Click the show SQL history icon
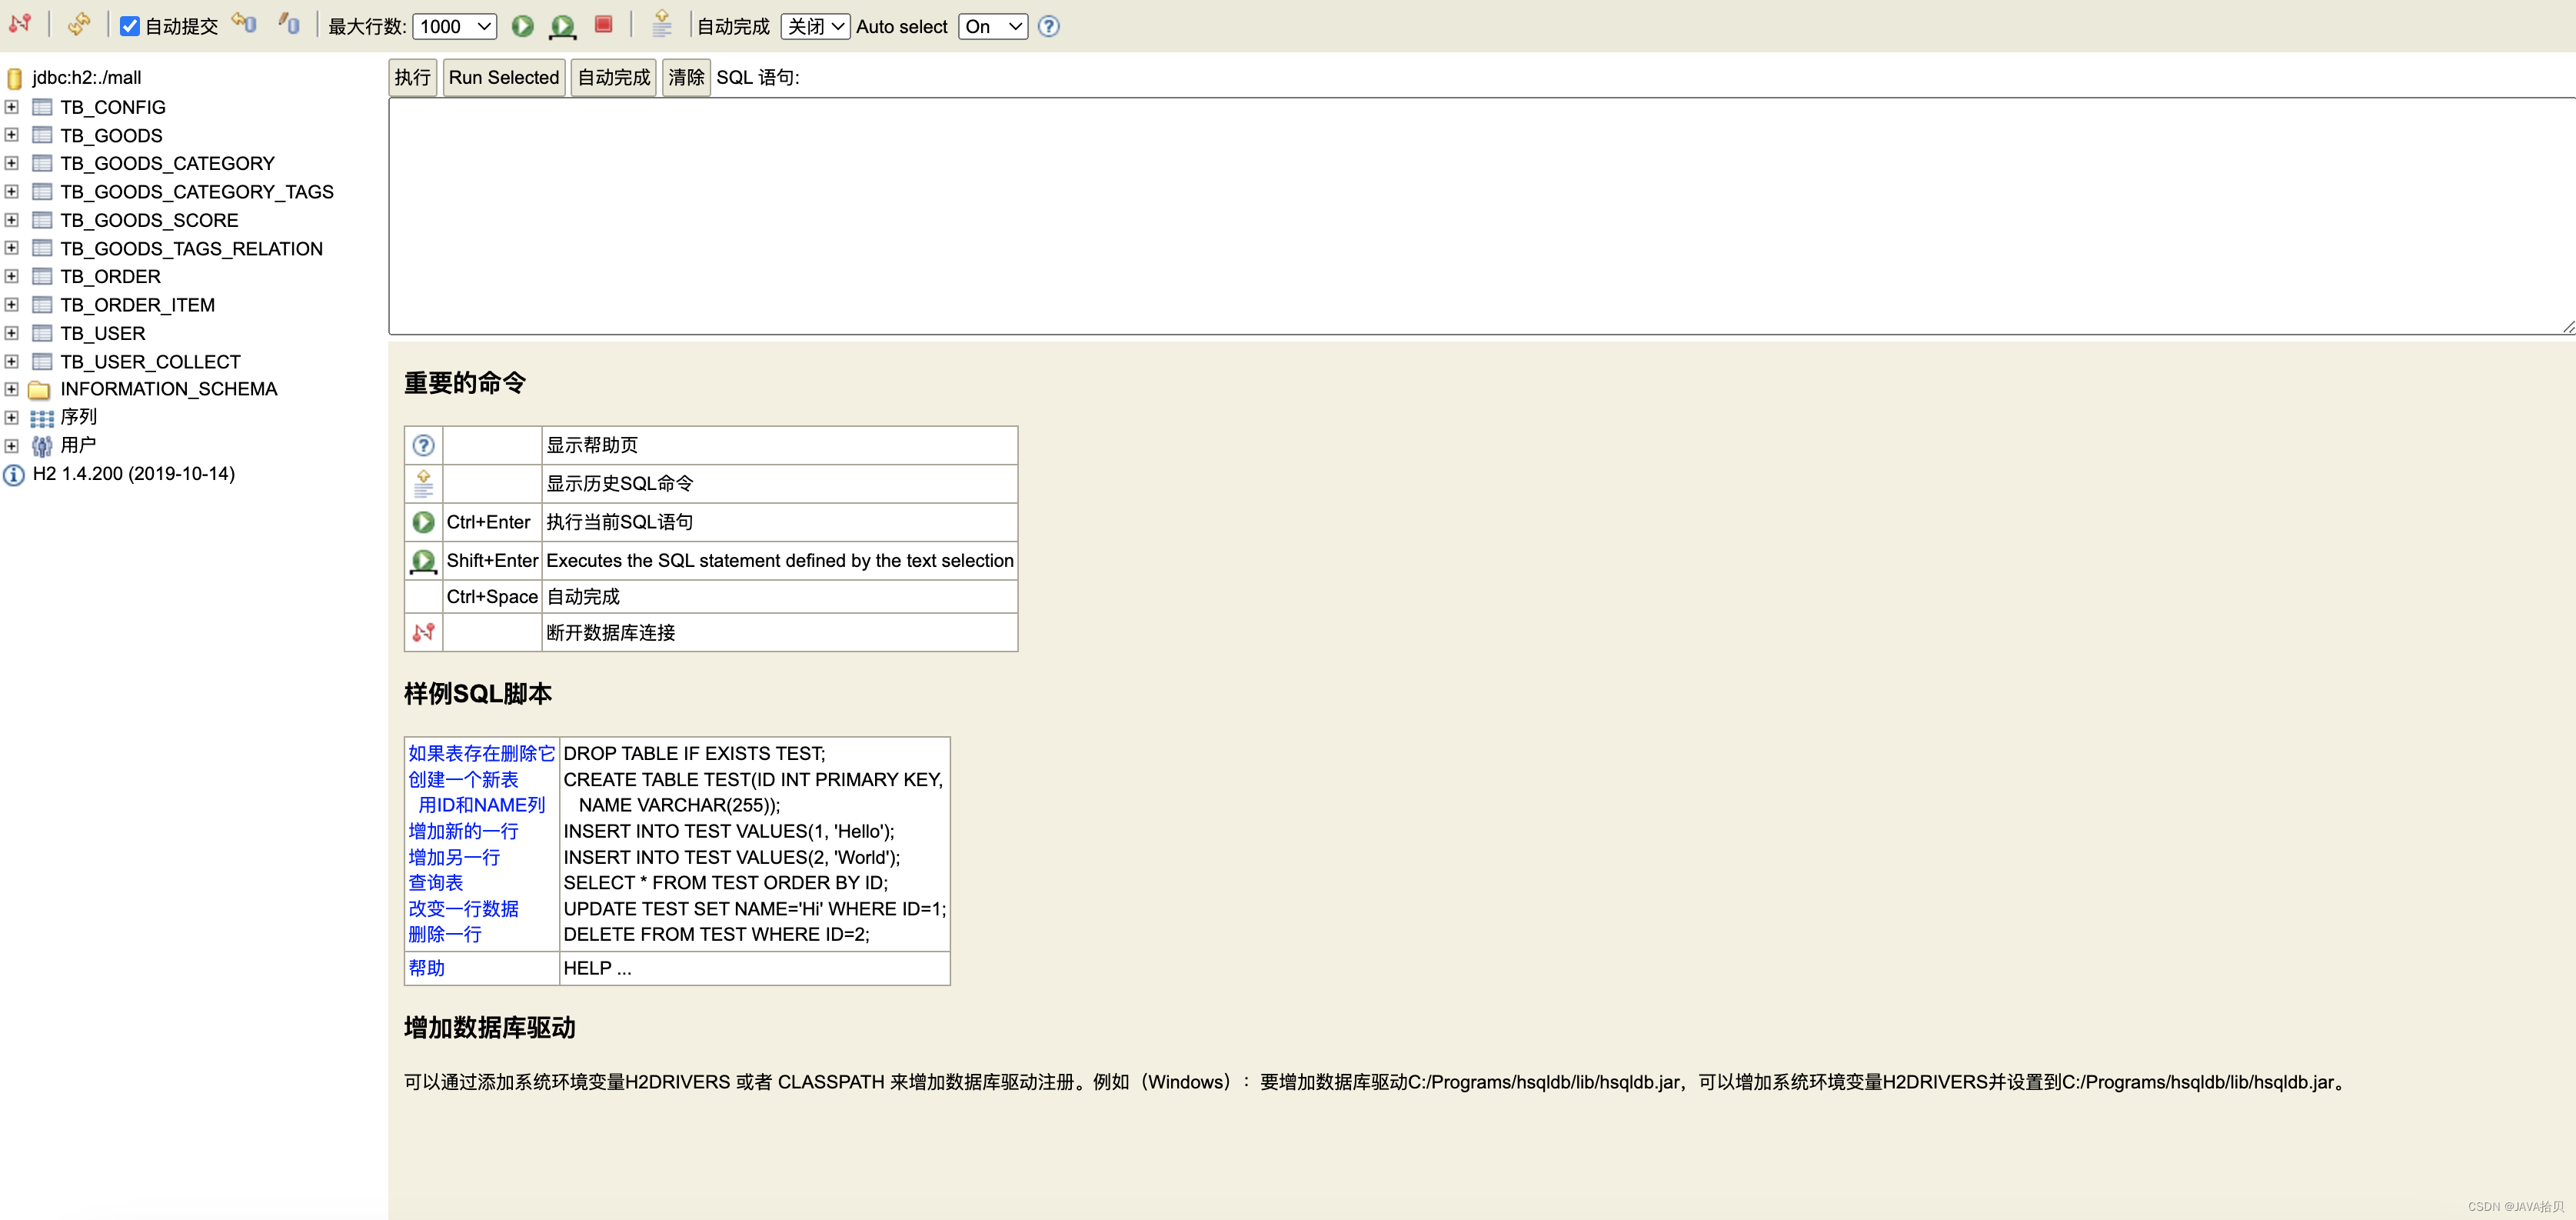This screenshot has height=1220, width=2576. point(657,25)
